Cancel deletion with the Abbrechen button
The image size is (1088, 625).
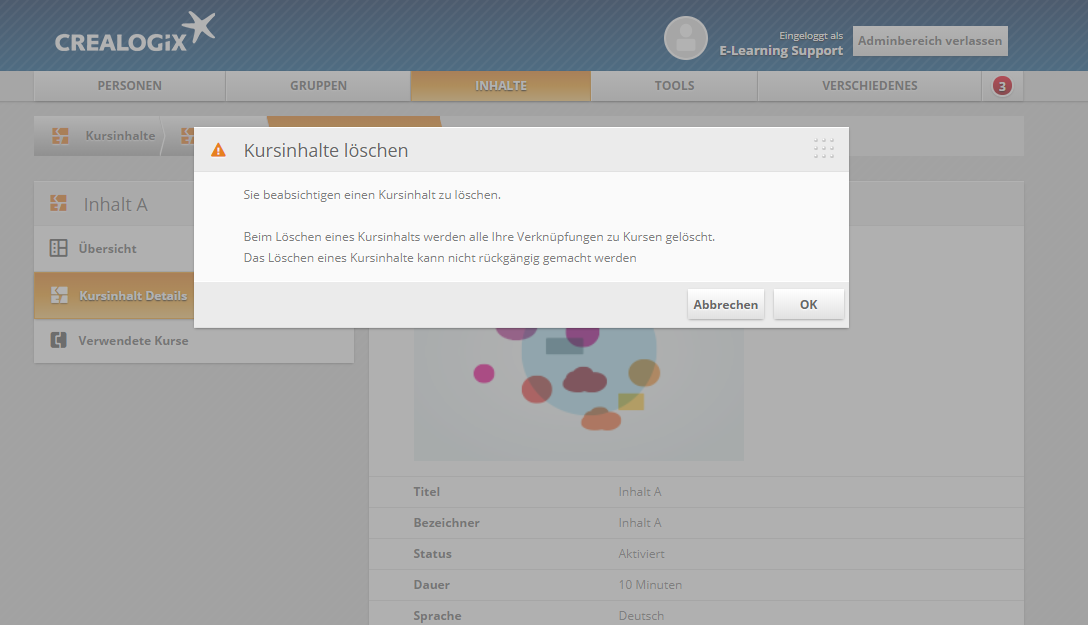[725, 305]
